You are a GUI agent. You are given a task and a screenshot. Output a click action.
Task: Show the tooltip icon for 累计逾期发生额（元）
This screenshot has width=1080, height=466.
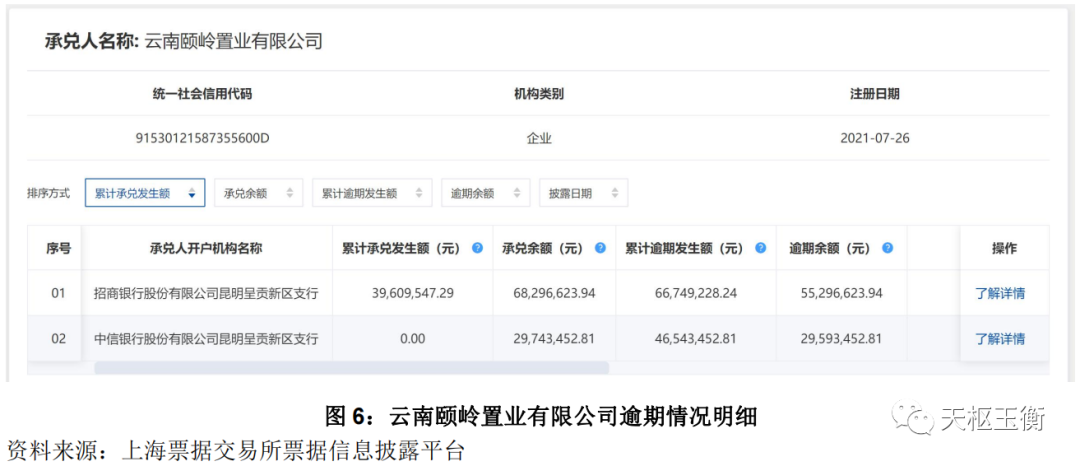(761, 248)
